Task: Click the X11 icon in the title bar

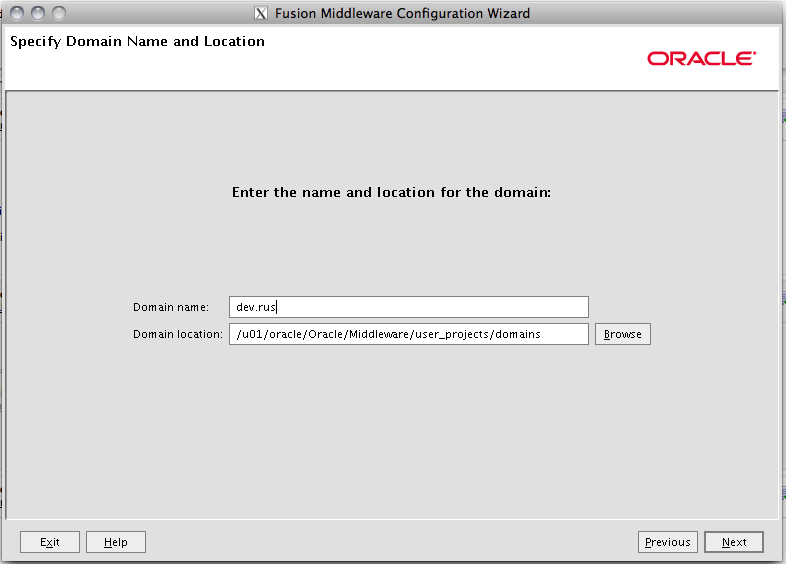Action: click(x=261, y=13)
